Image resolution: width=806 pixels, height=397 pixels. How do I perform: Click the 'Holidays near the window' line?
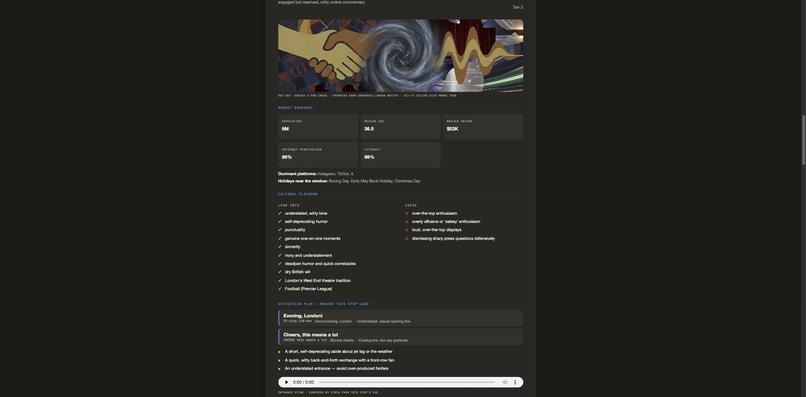tap(349, 181)
